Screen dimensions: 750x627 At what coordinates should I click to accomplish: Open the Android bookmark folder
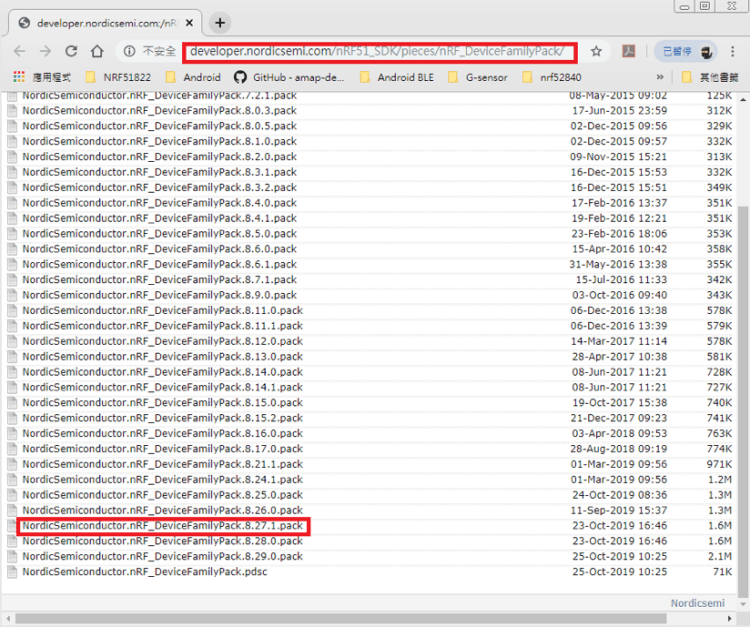point(193,77)
